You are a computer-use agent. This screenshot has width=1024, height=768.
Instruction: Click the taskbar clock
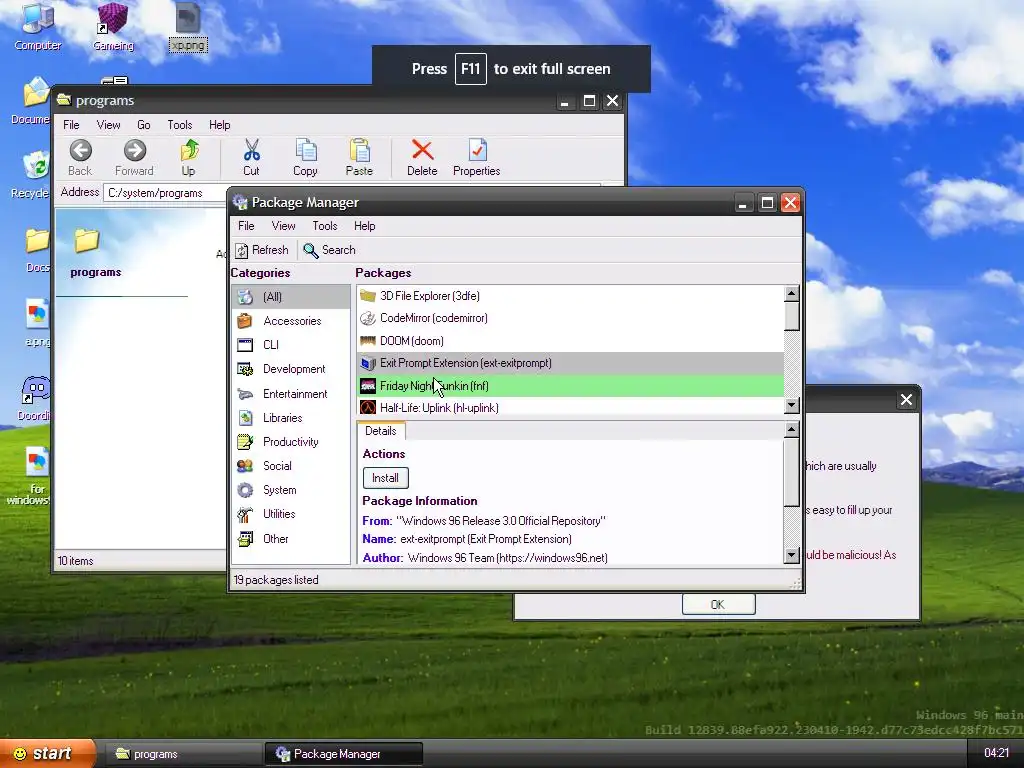996,753
